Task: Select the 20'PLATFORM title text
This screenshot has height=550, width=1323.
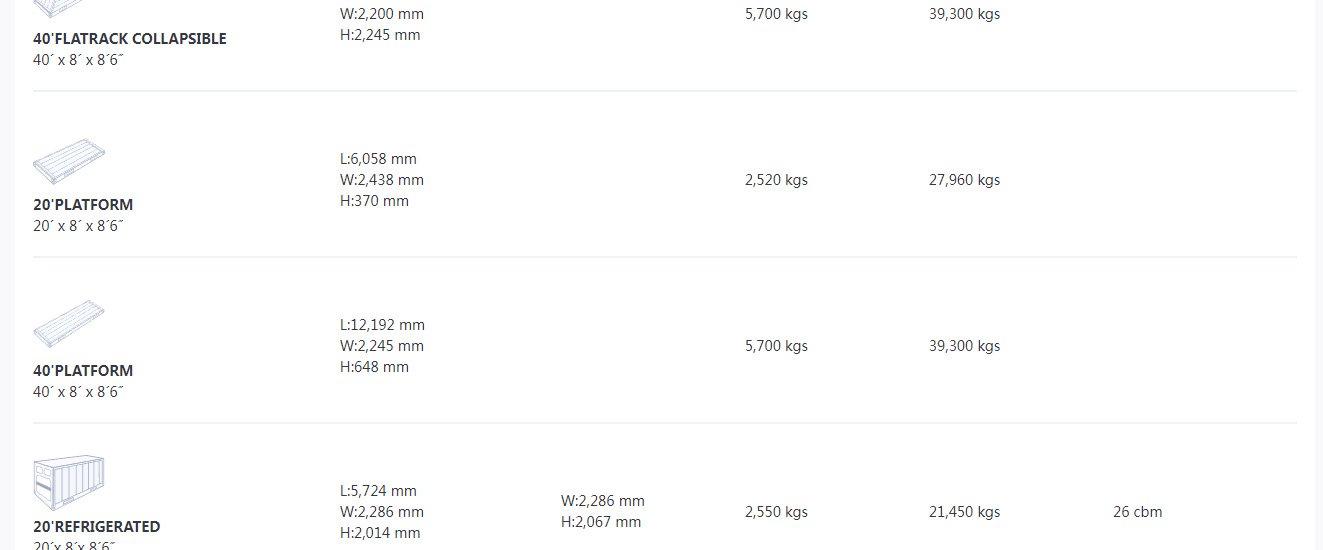Action: point(83,205)
